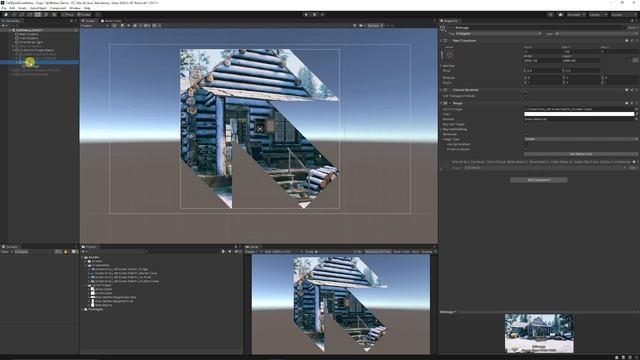Open the anchor presets box
The image size is (640, 360).
[x=449, y=54]
